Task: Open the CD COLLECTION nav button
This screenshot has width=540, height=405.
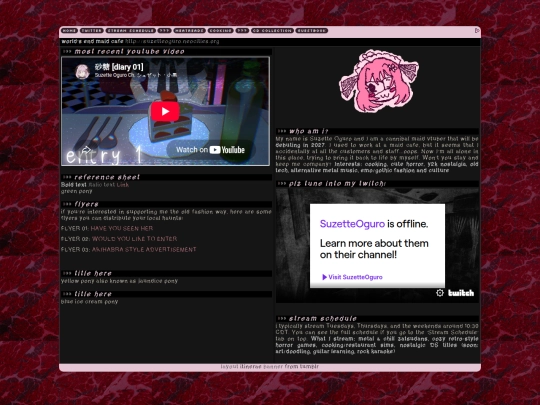Action: pos(272,31)
